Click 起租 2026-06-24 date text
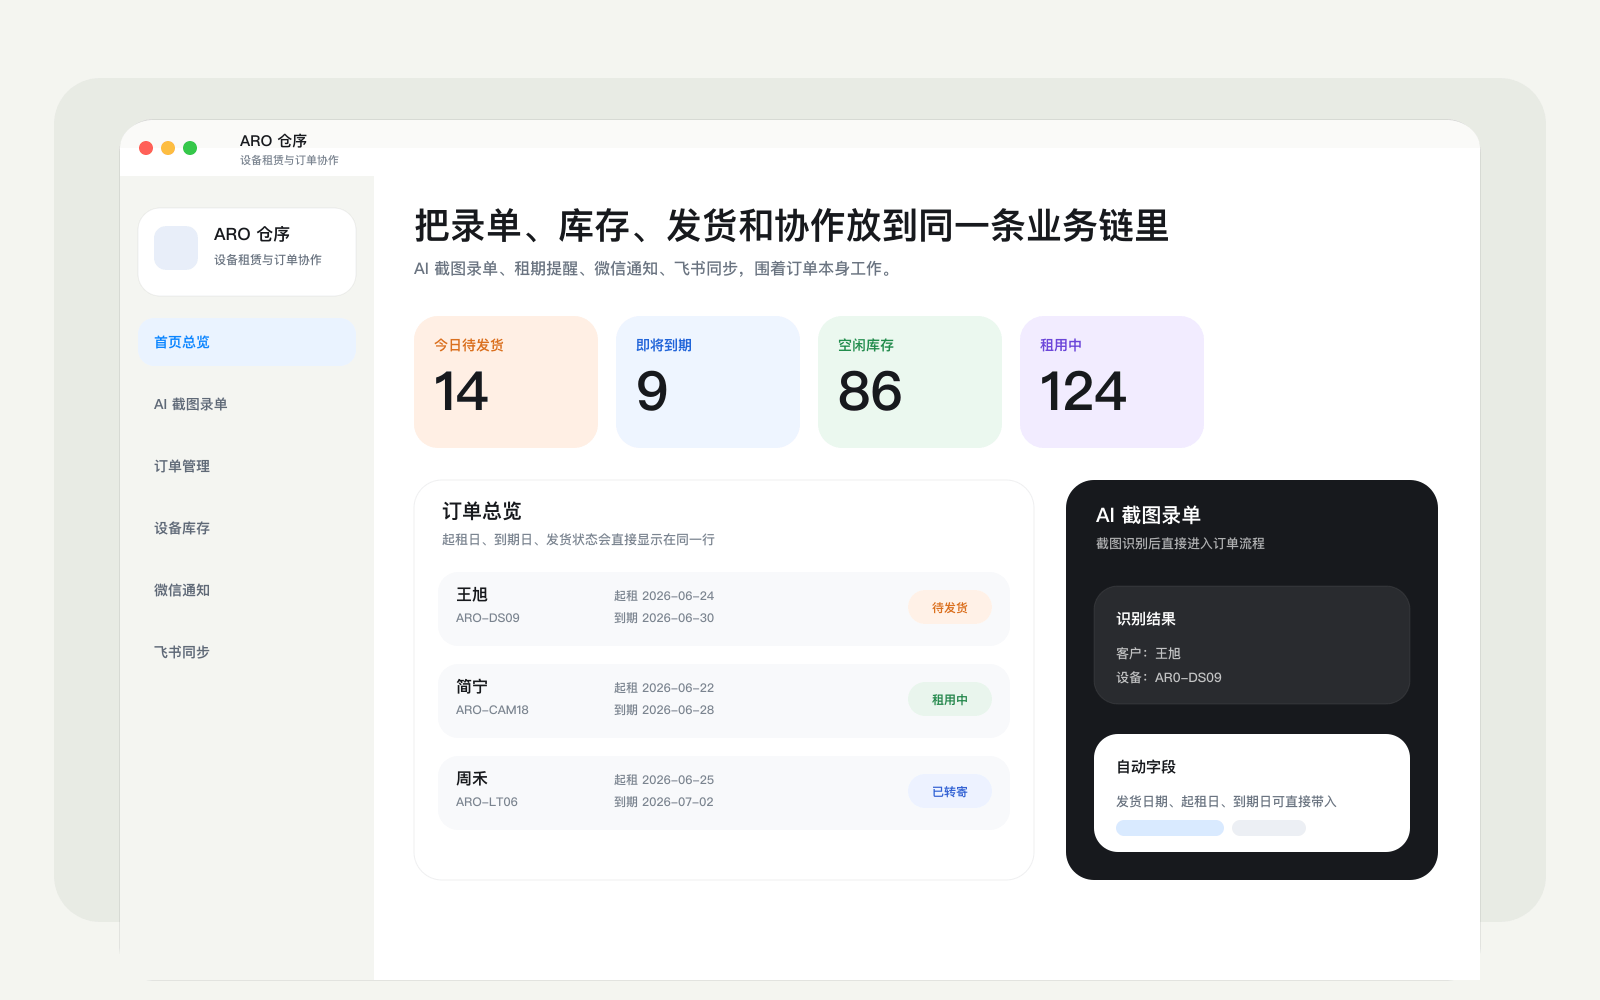 (664, 596)
